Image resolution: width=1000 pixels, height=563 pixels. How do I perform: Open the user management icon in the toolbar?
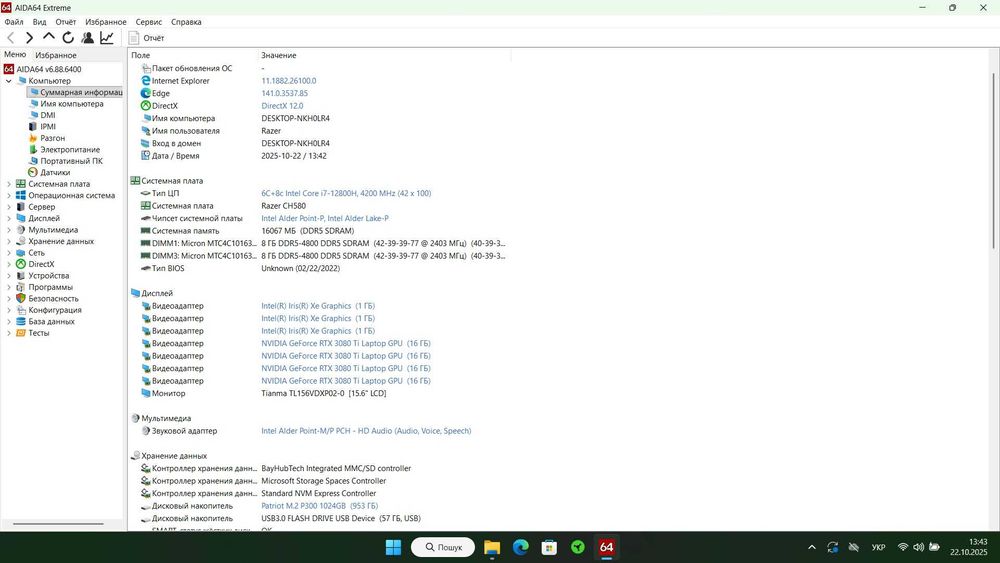tap(87, 38)
